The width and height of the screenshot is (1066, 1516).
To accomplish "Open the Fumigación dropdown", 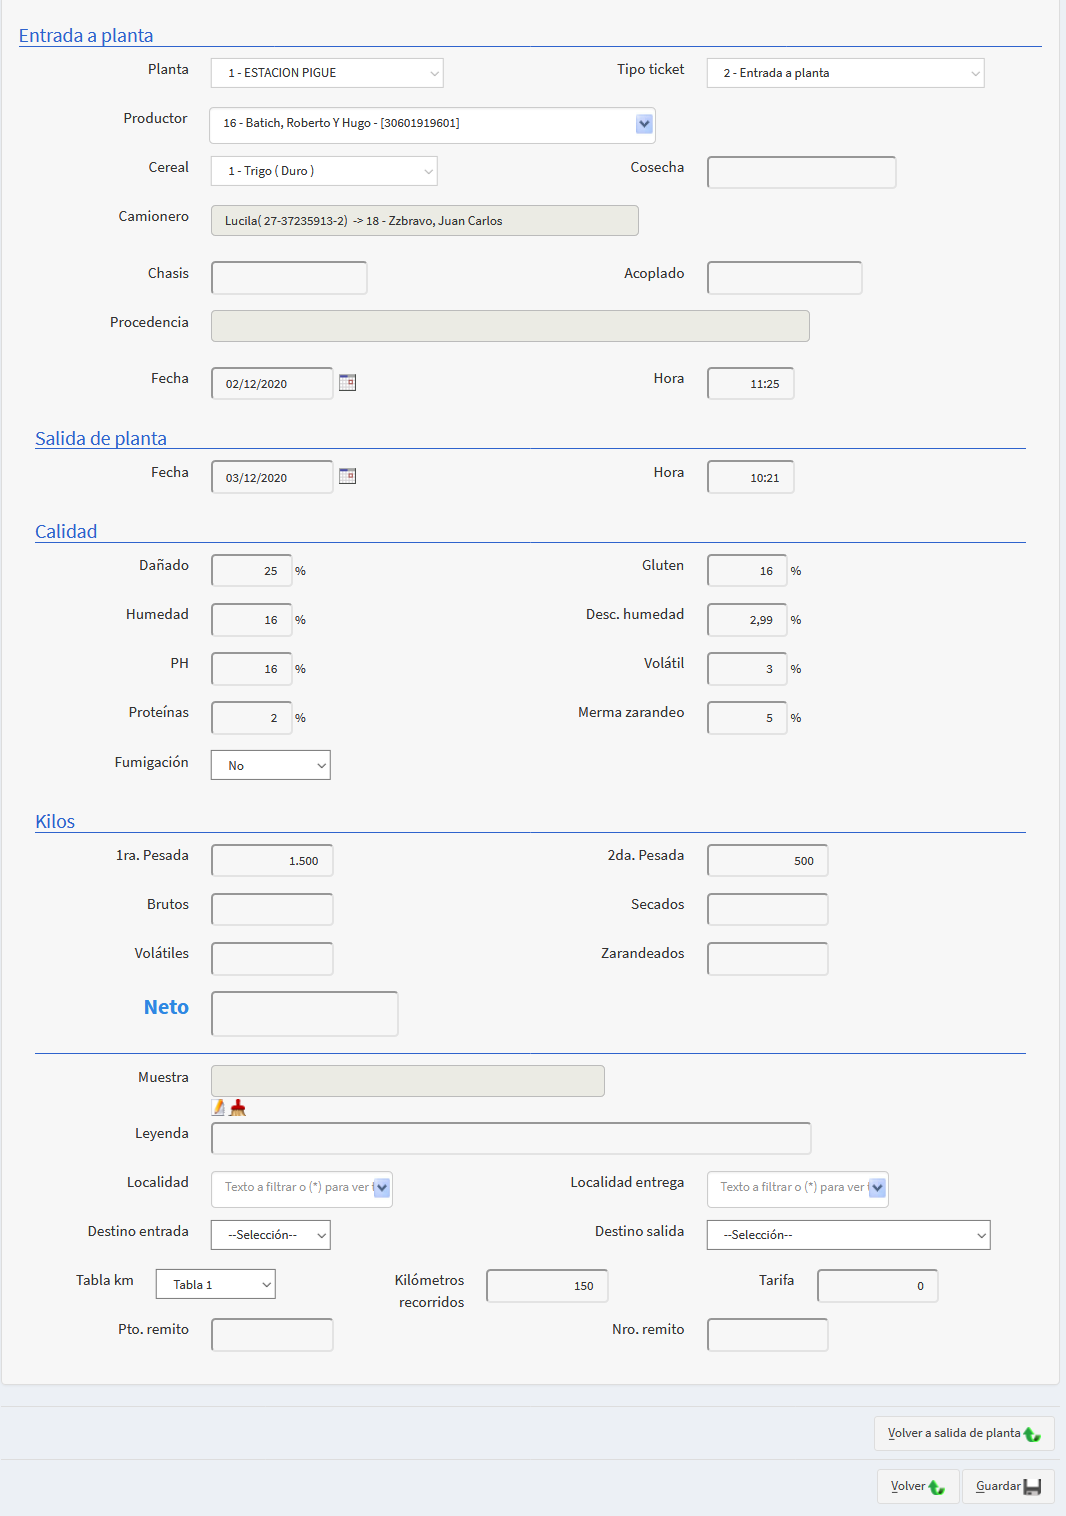I will [270, 765].
